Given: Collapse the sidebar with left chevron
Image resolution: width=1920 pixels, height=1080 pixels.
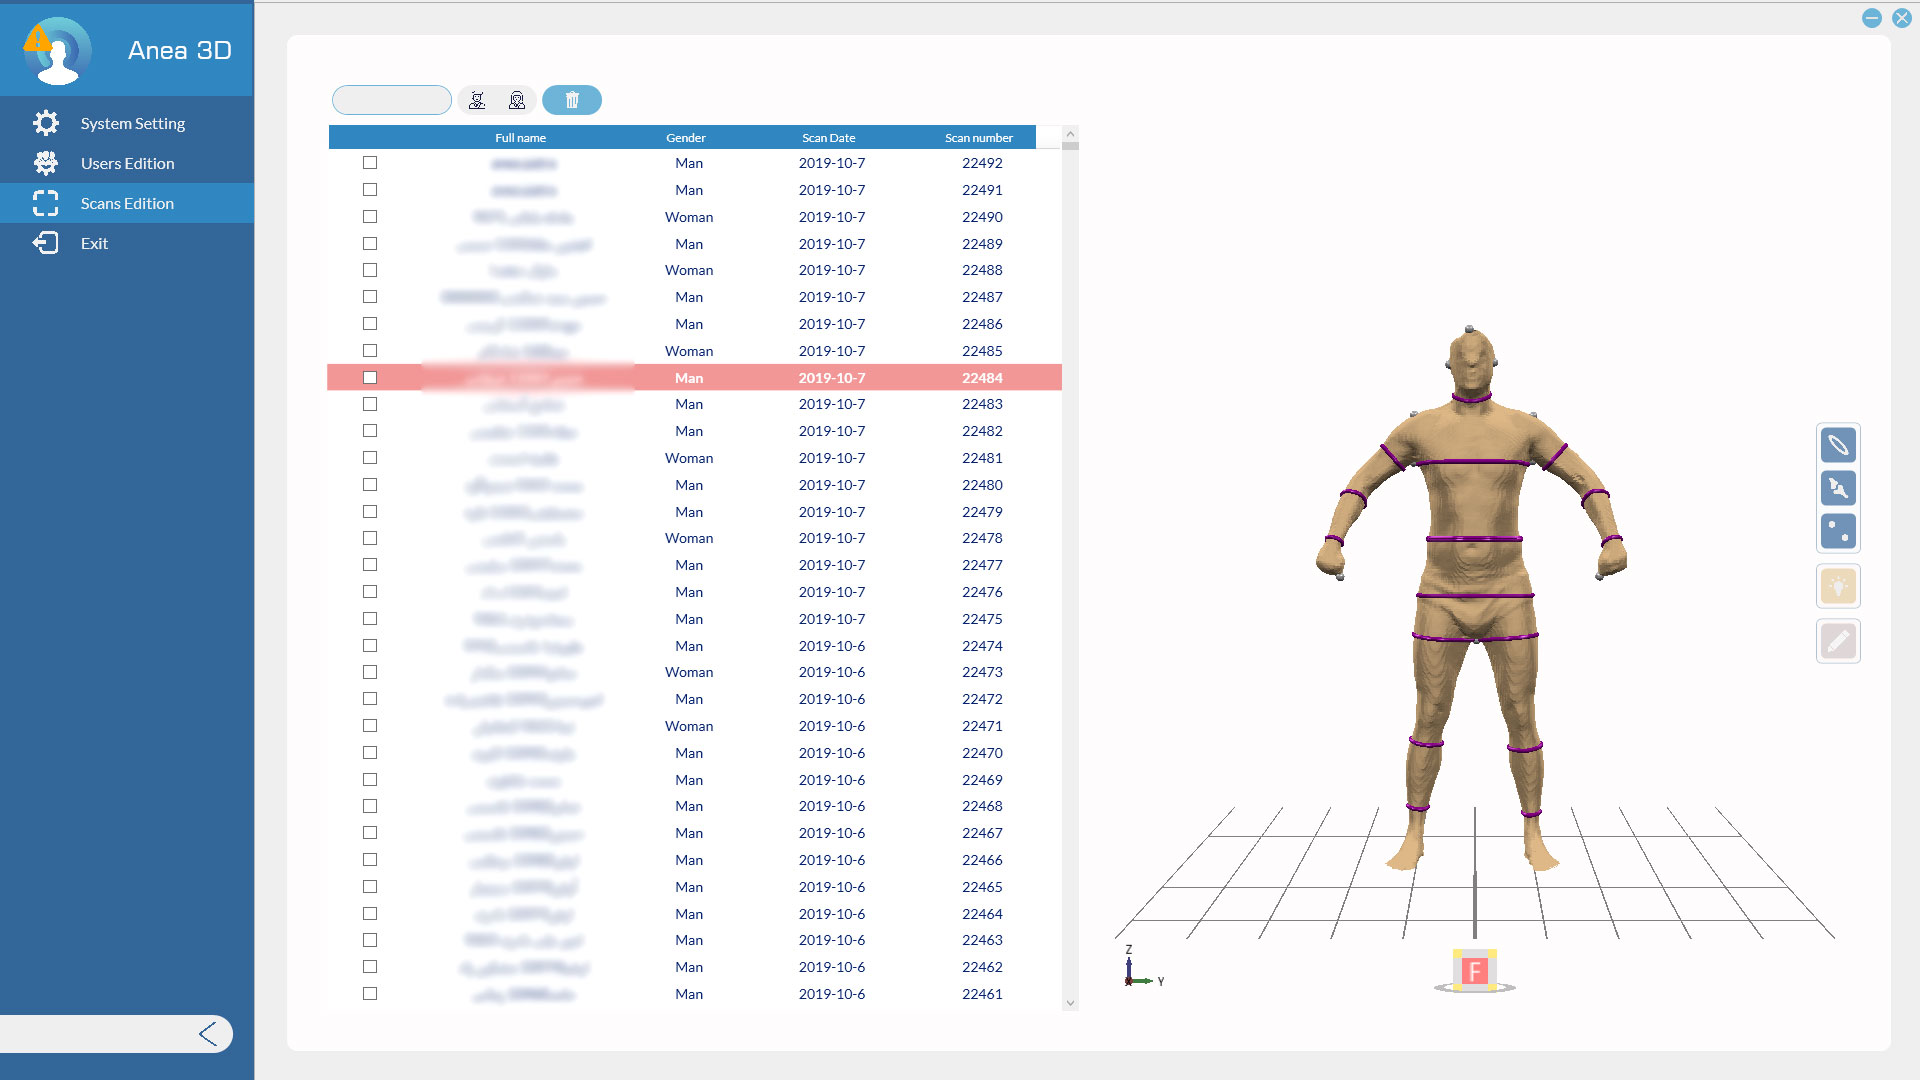Looking at the screenshot, I should [x=208, y=1034].
